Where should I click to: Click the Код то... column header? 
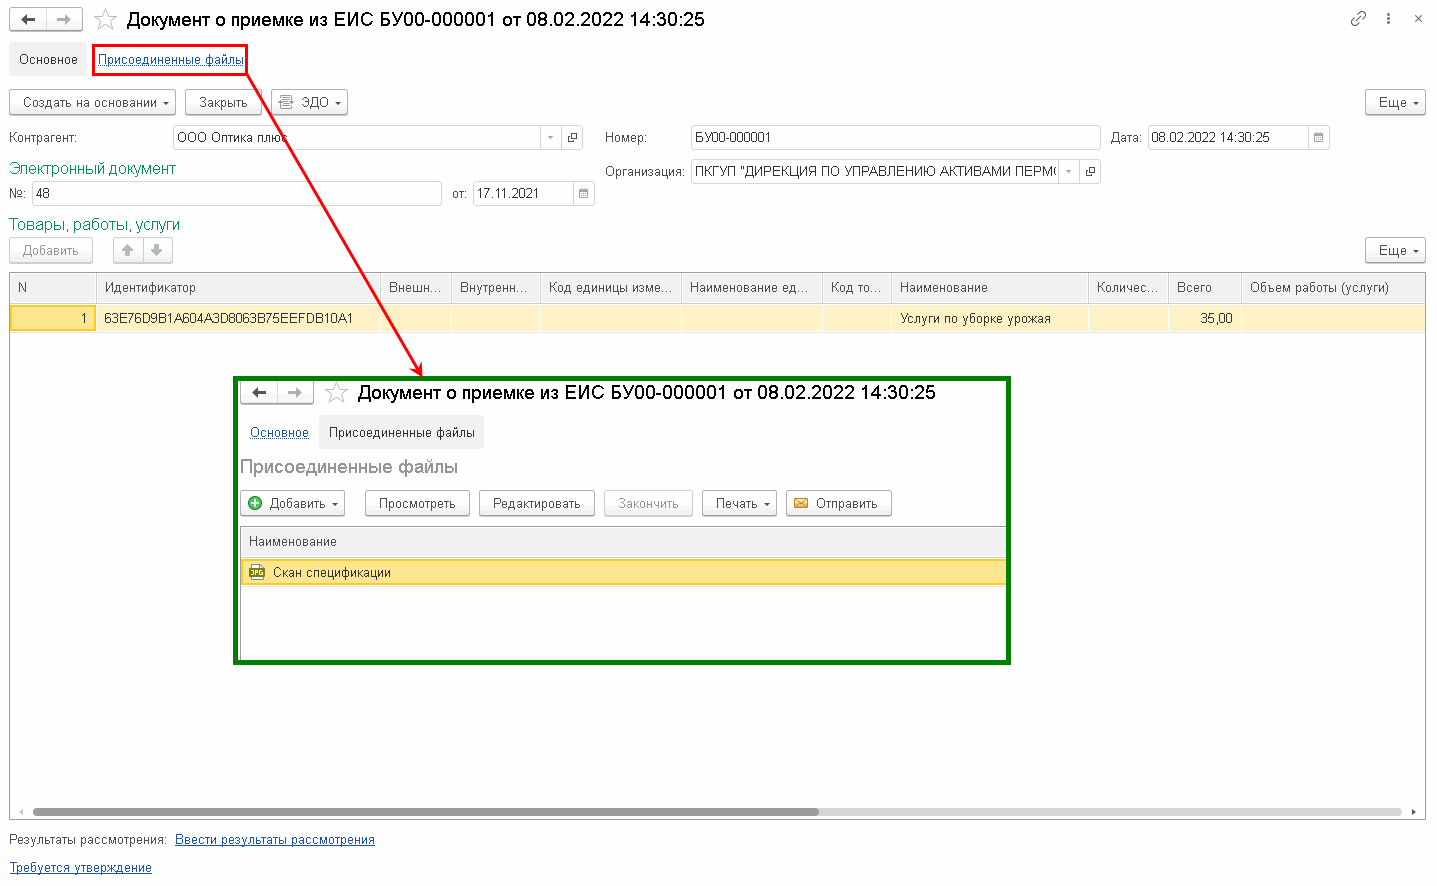pos(857,288)
